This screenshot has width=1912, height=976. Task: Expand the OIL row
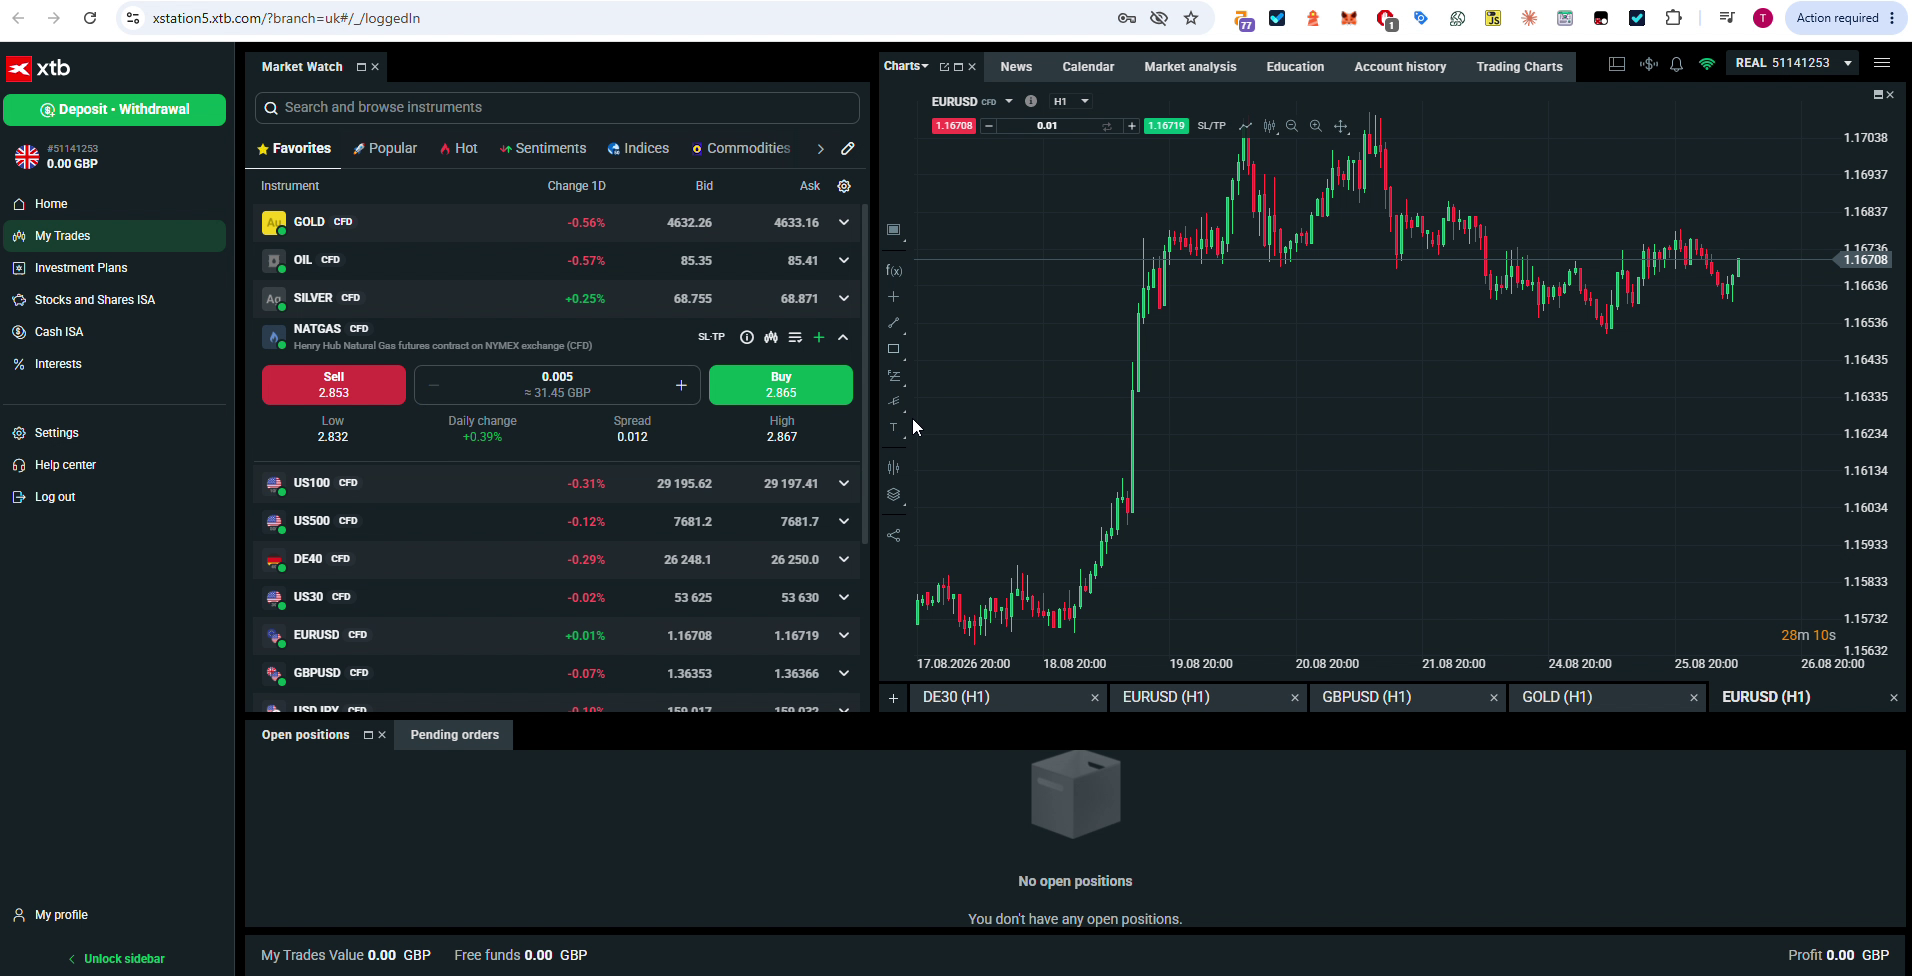point(844,260)
